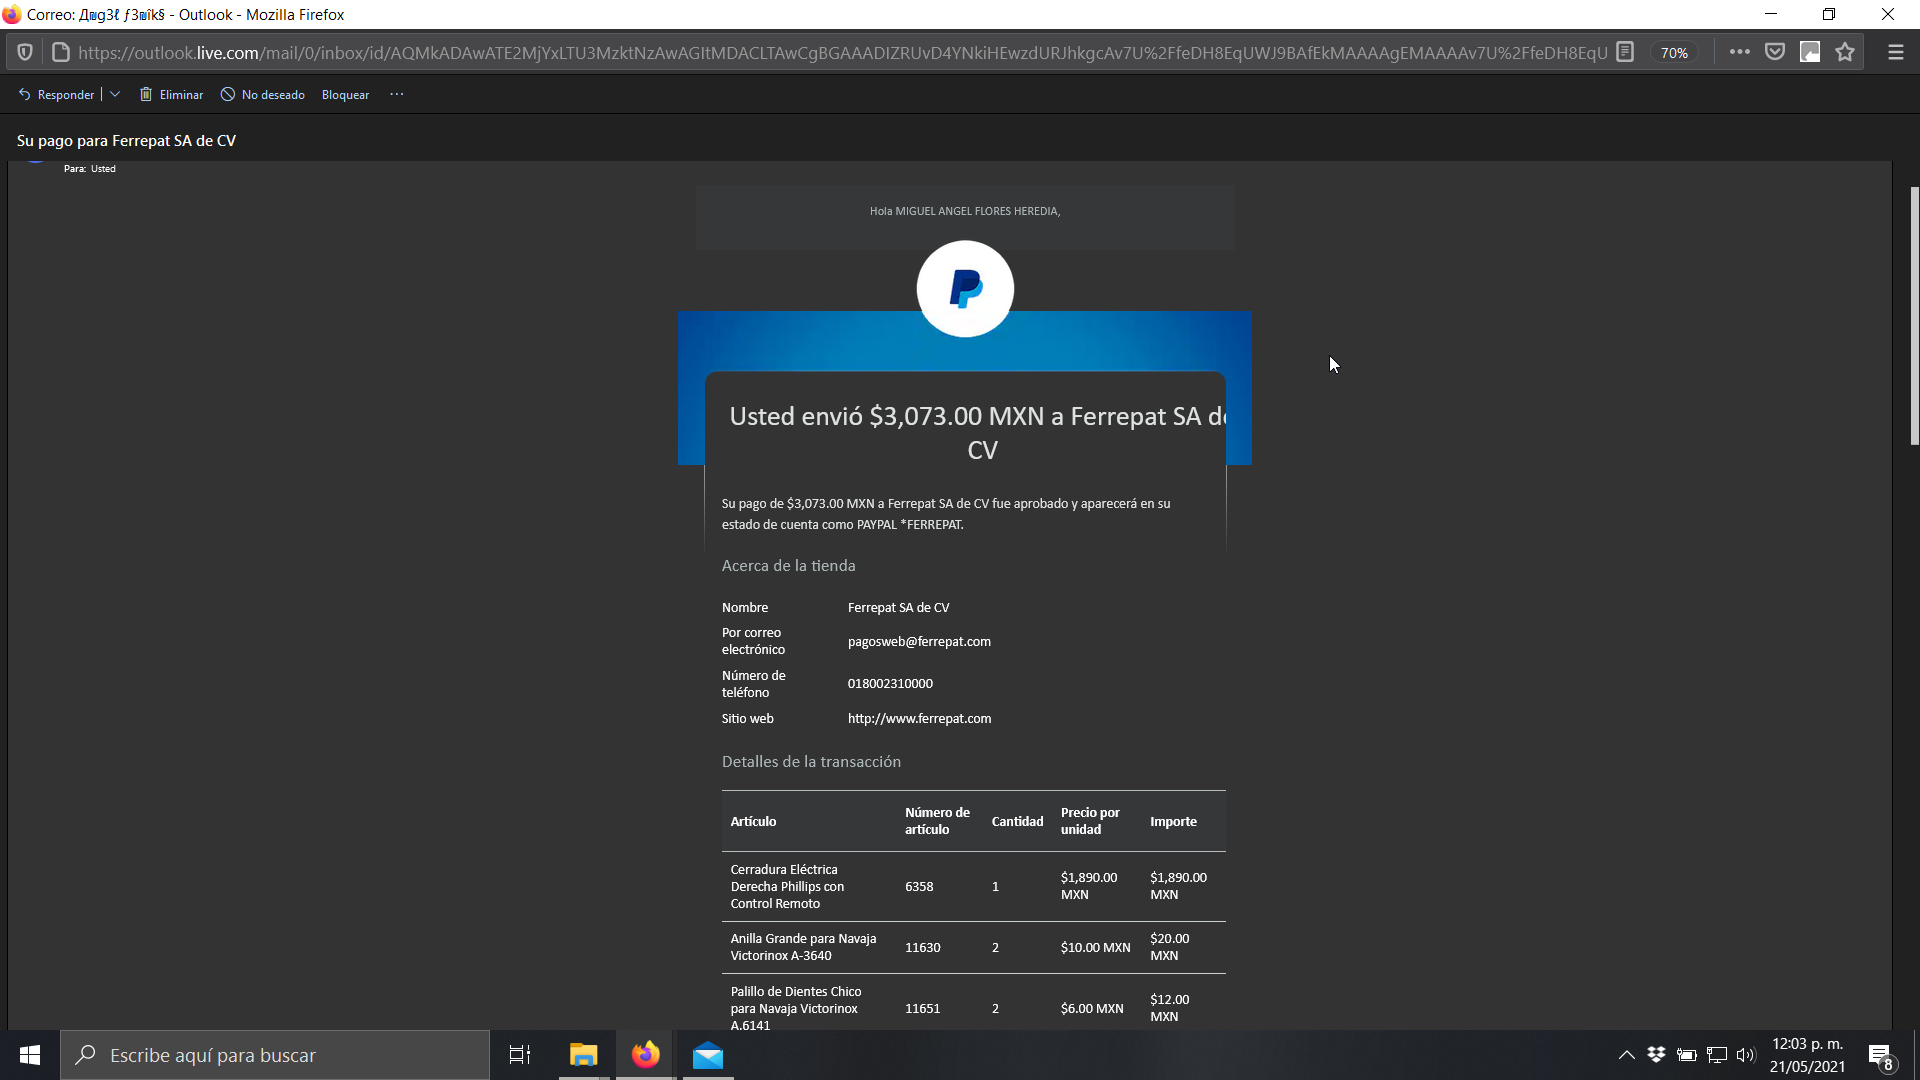The width and height of the screenshot is (1920, 1080).
Task: Open File Explorer from the taskbar
Action: click(583, 1055)
